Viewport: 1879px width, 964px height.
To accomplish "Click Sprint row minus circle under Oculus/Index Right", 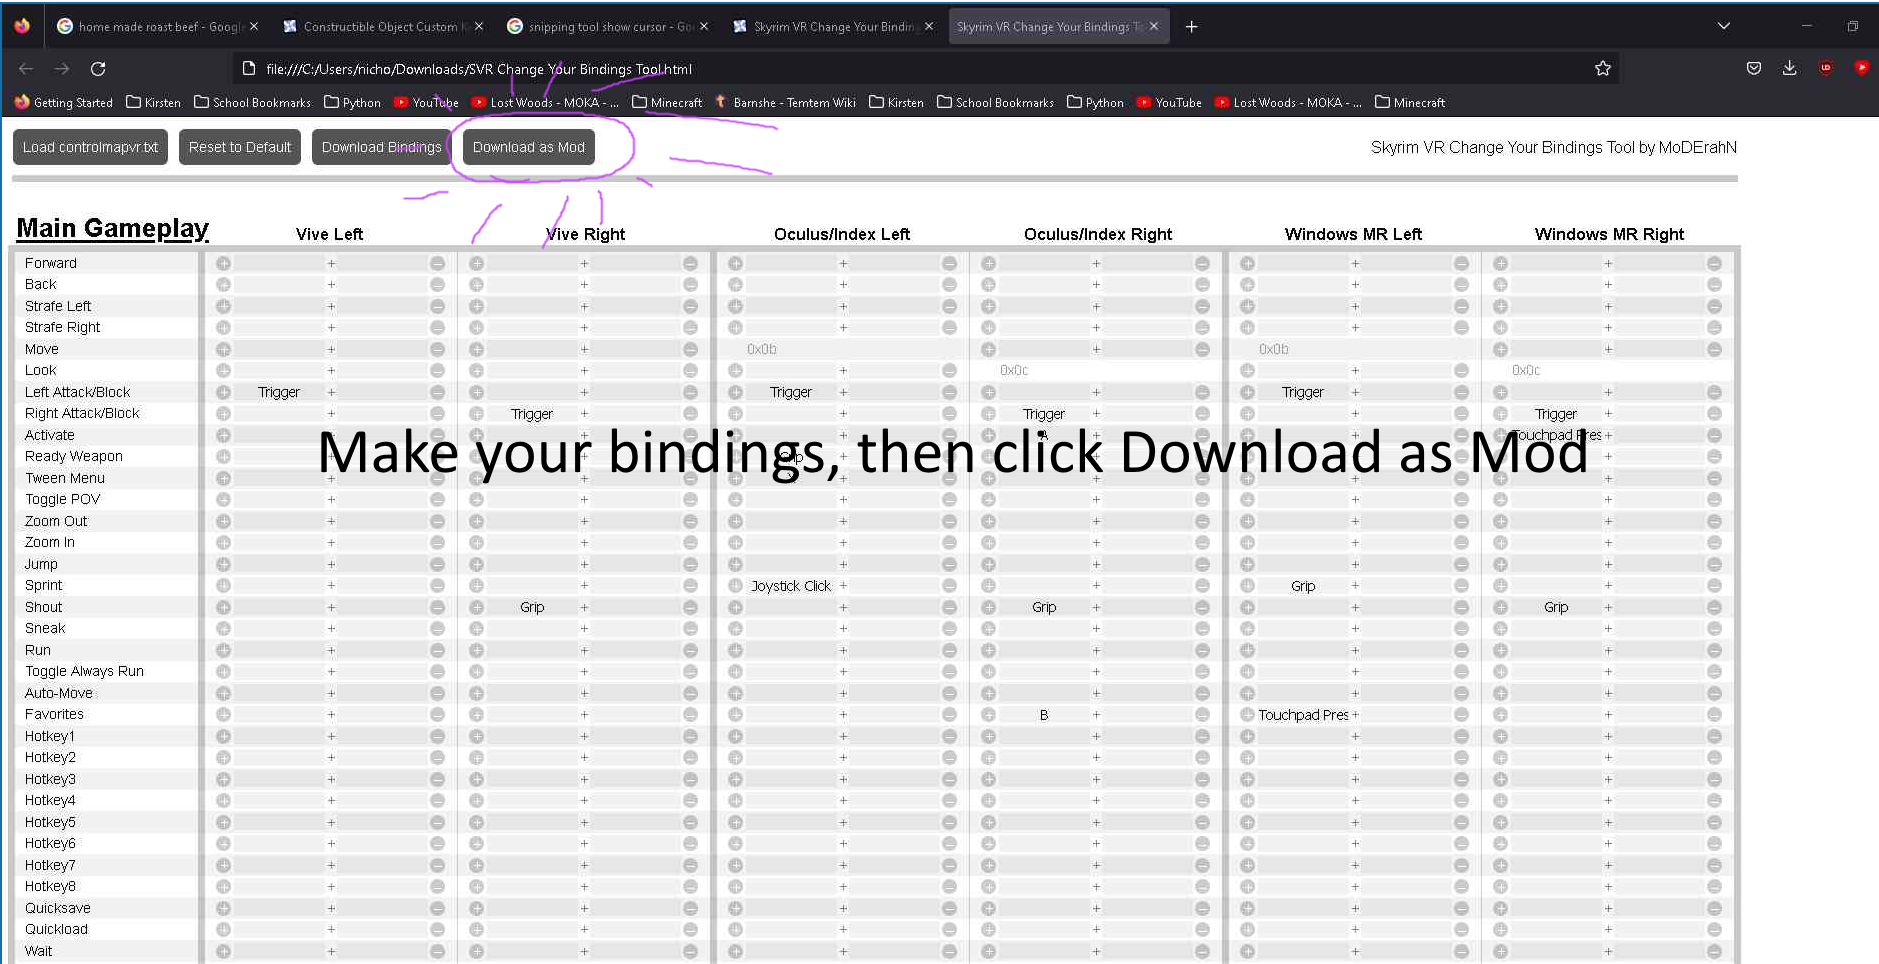I will click(x=1202, y=585).
